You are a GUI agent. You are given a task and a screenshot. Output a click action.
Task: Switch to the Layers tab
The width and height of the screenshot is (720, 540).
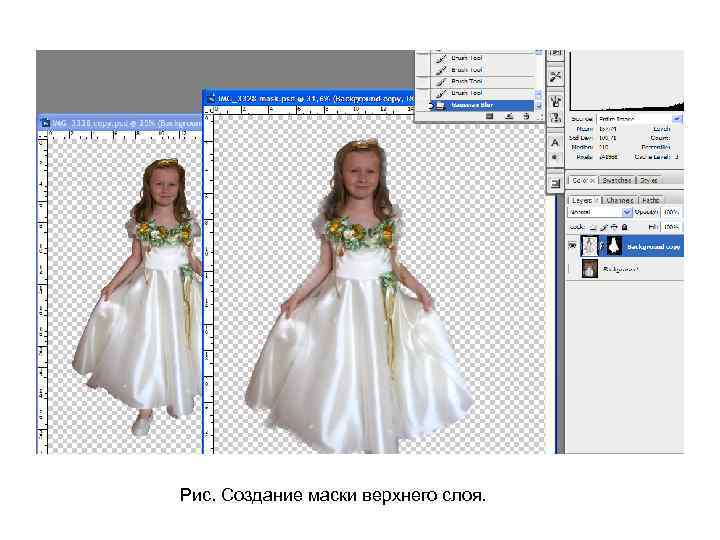coord(583,201)
